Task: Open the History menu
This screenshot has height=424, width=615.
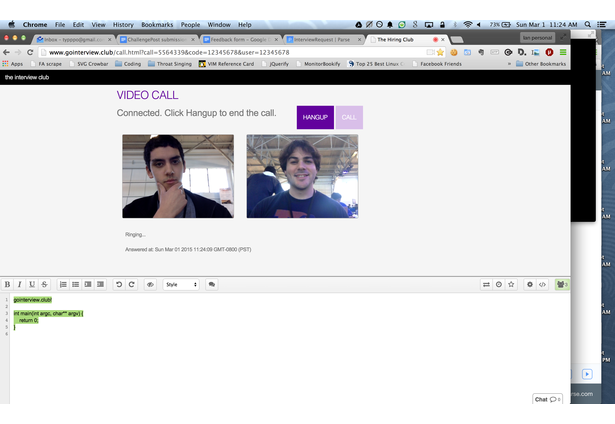Action: [123, 25]
